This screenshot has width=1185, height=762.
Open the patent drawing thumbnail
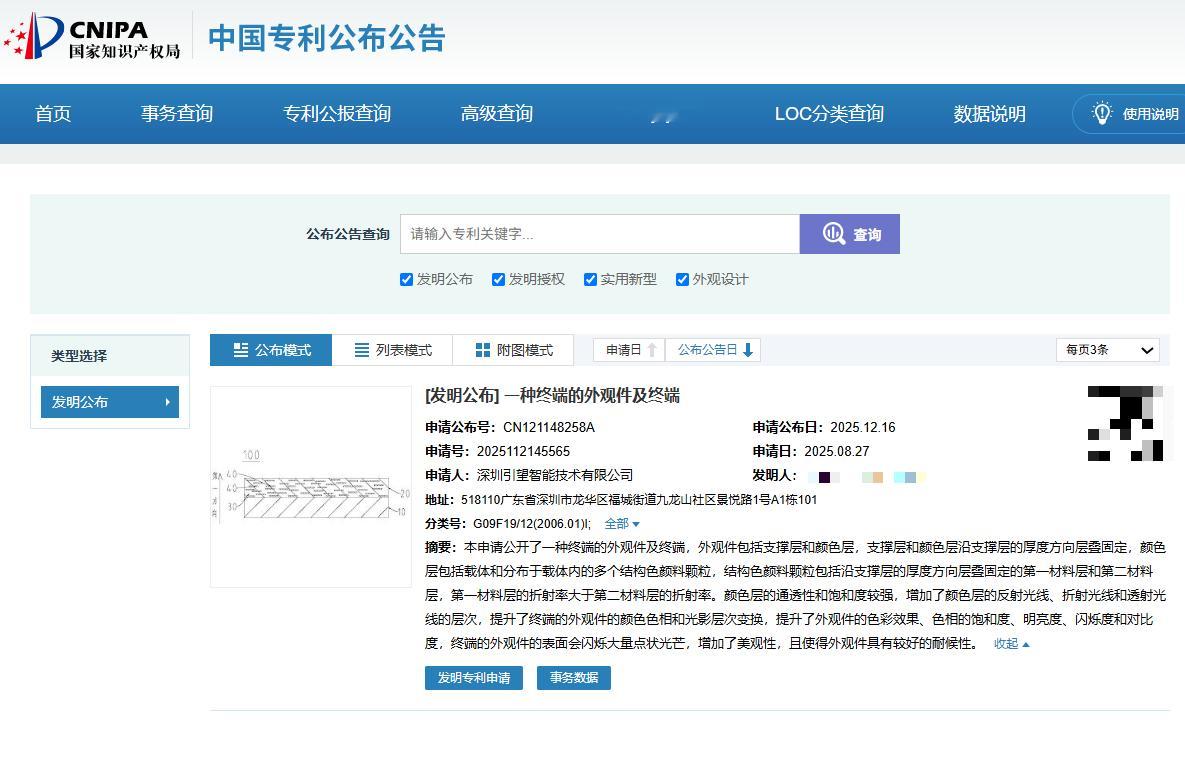pos(311,487)
